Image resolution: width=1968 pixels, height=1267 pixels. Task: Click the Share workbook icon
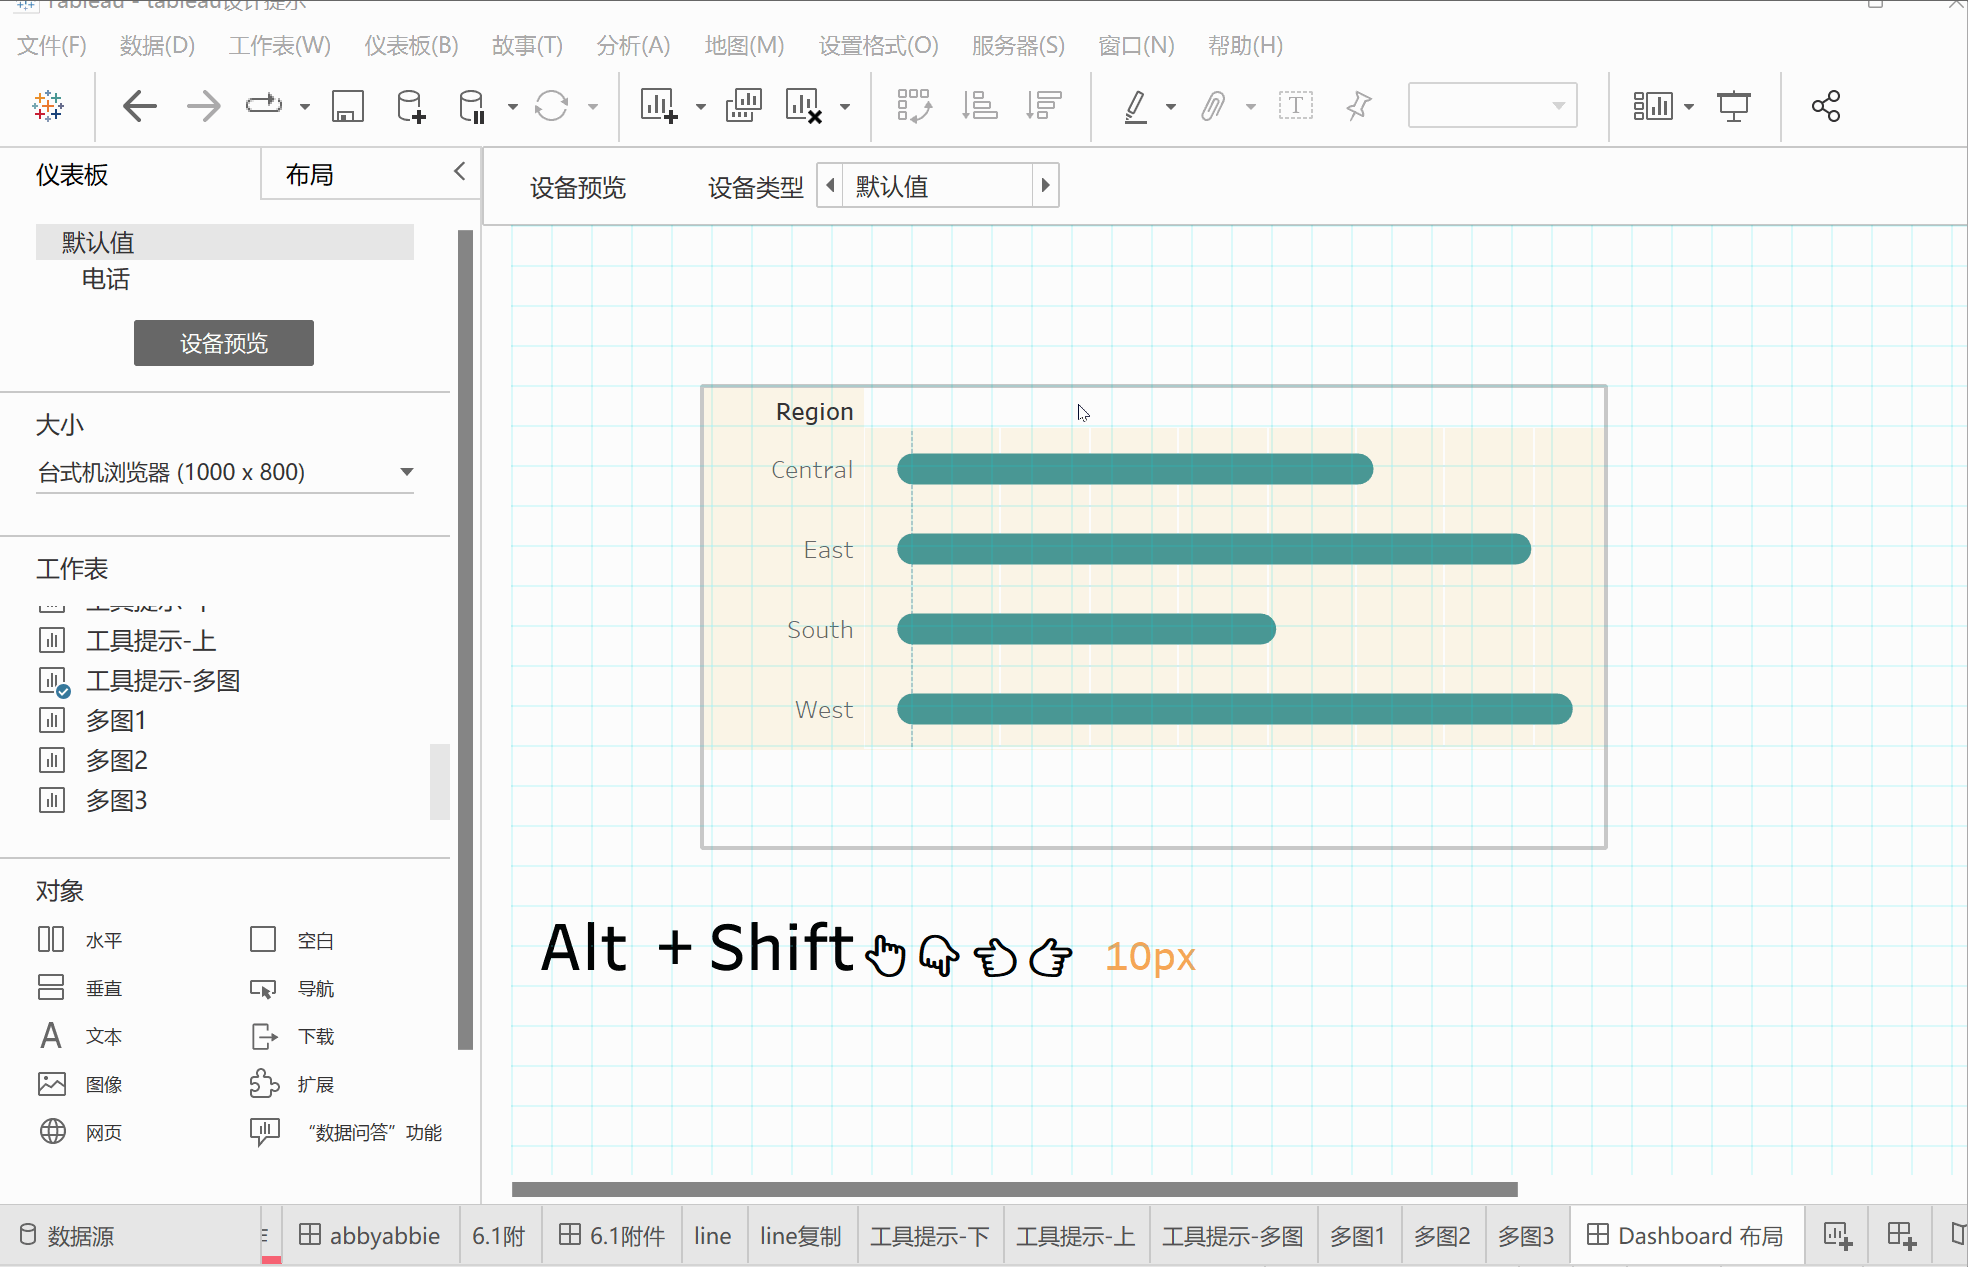[1825, 106]
